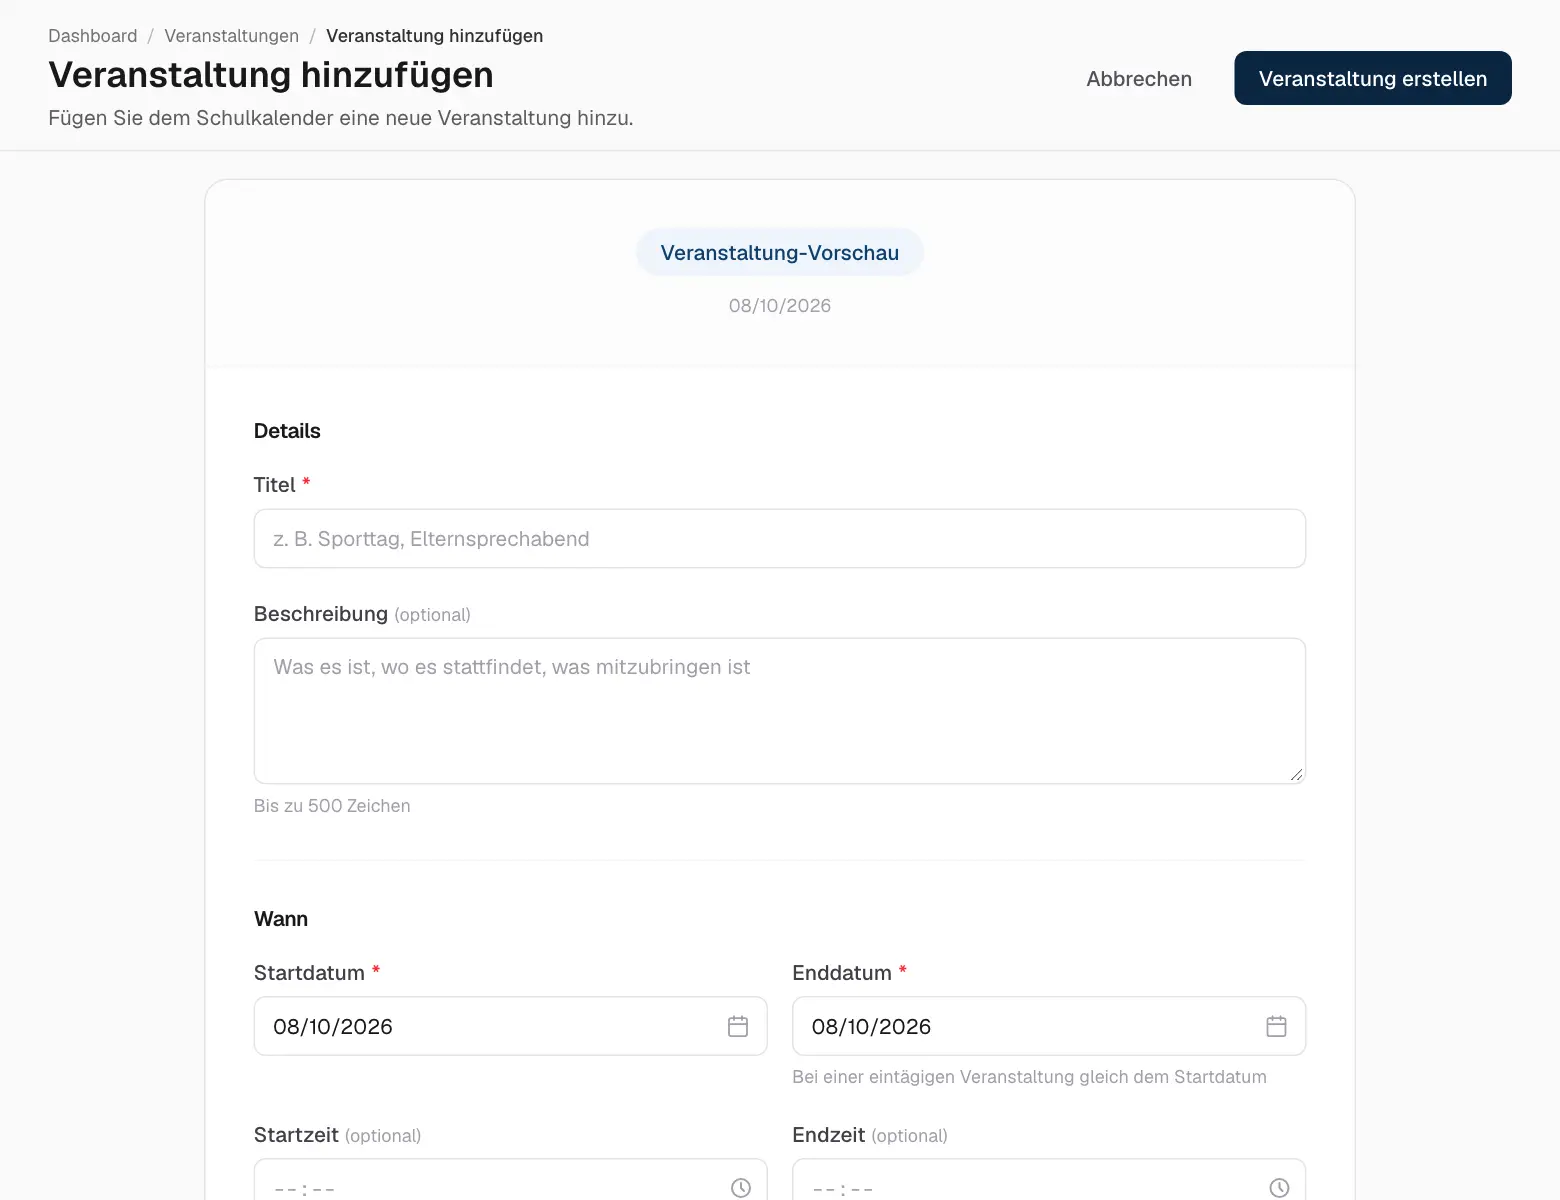The image size is (1560, 1200).
Task: Click the 'Titel' field label
Action: (274, 485)
